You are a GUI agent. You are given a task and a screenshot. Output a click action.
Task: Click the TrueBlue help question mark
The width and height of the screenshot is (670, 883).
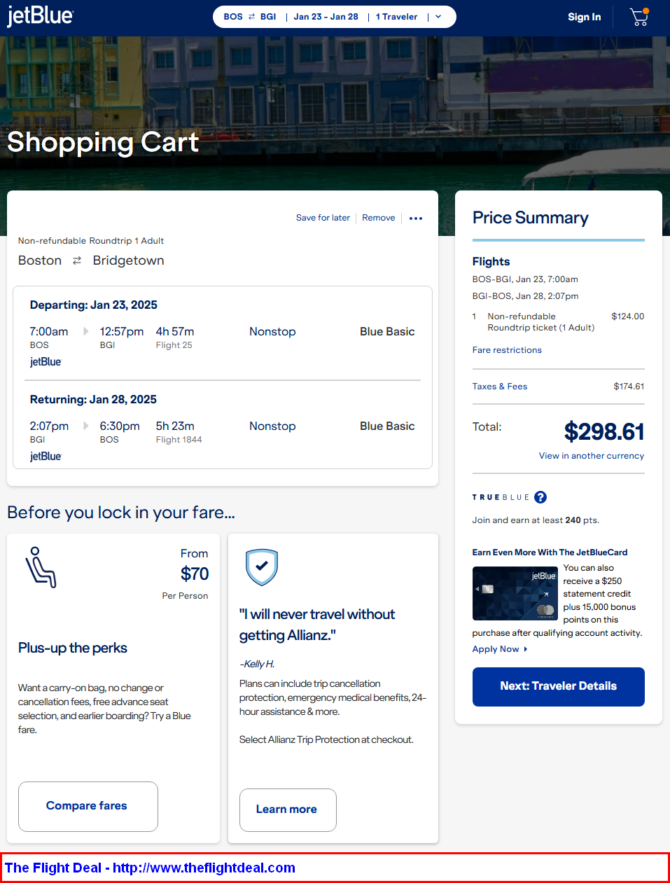[x=541, y=497]
